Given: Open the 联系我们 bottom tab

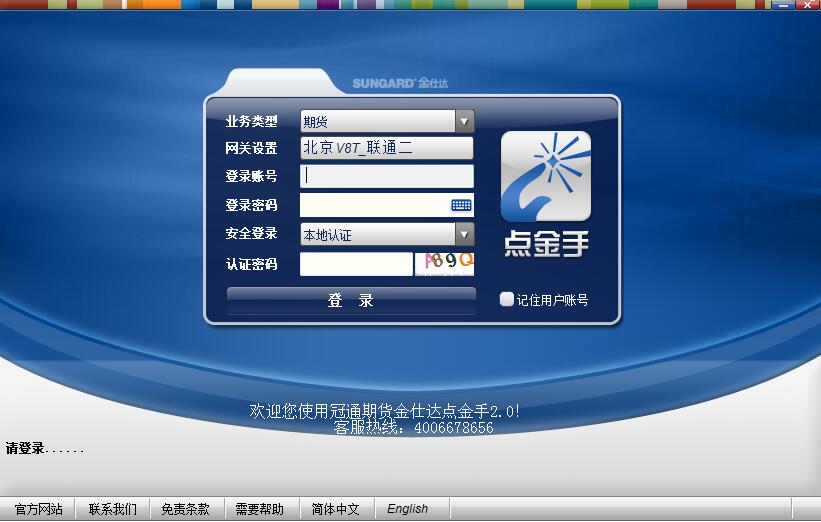Looking at the screenshot, I should tap(113, 509).
